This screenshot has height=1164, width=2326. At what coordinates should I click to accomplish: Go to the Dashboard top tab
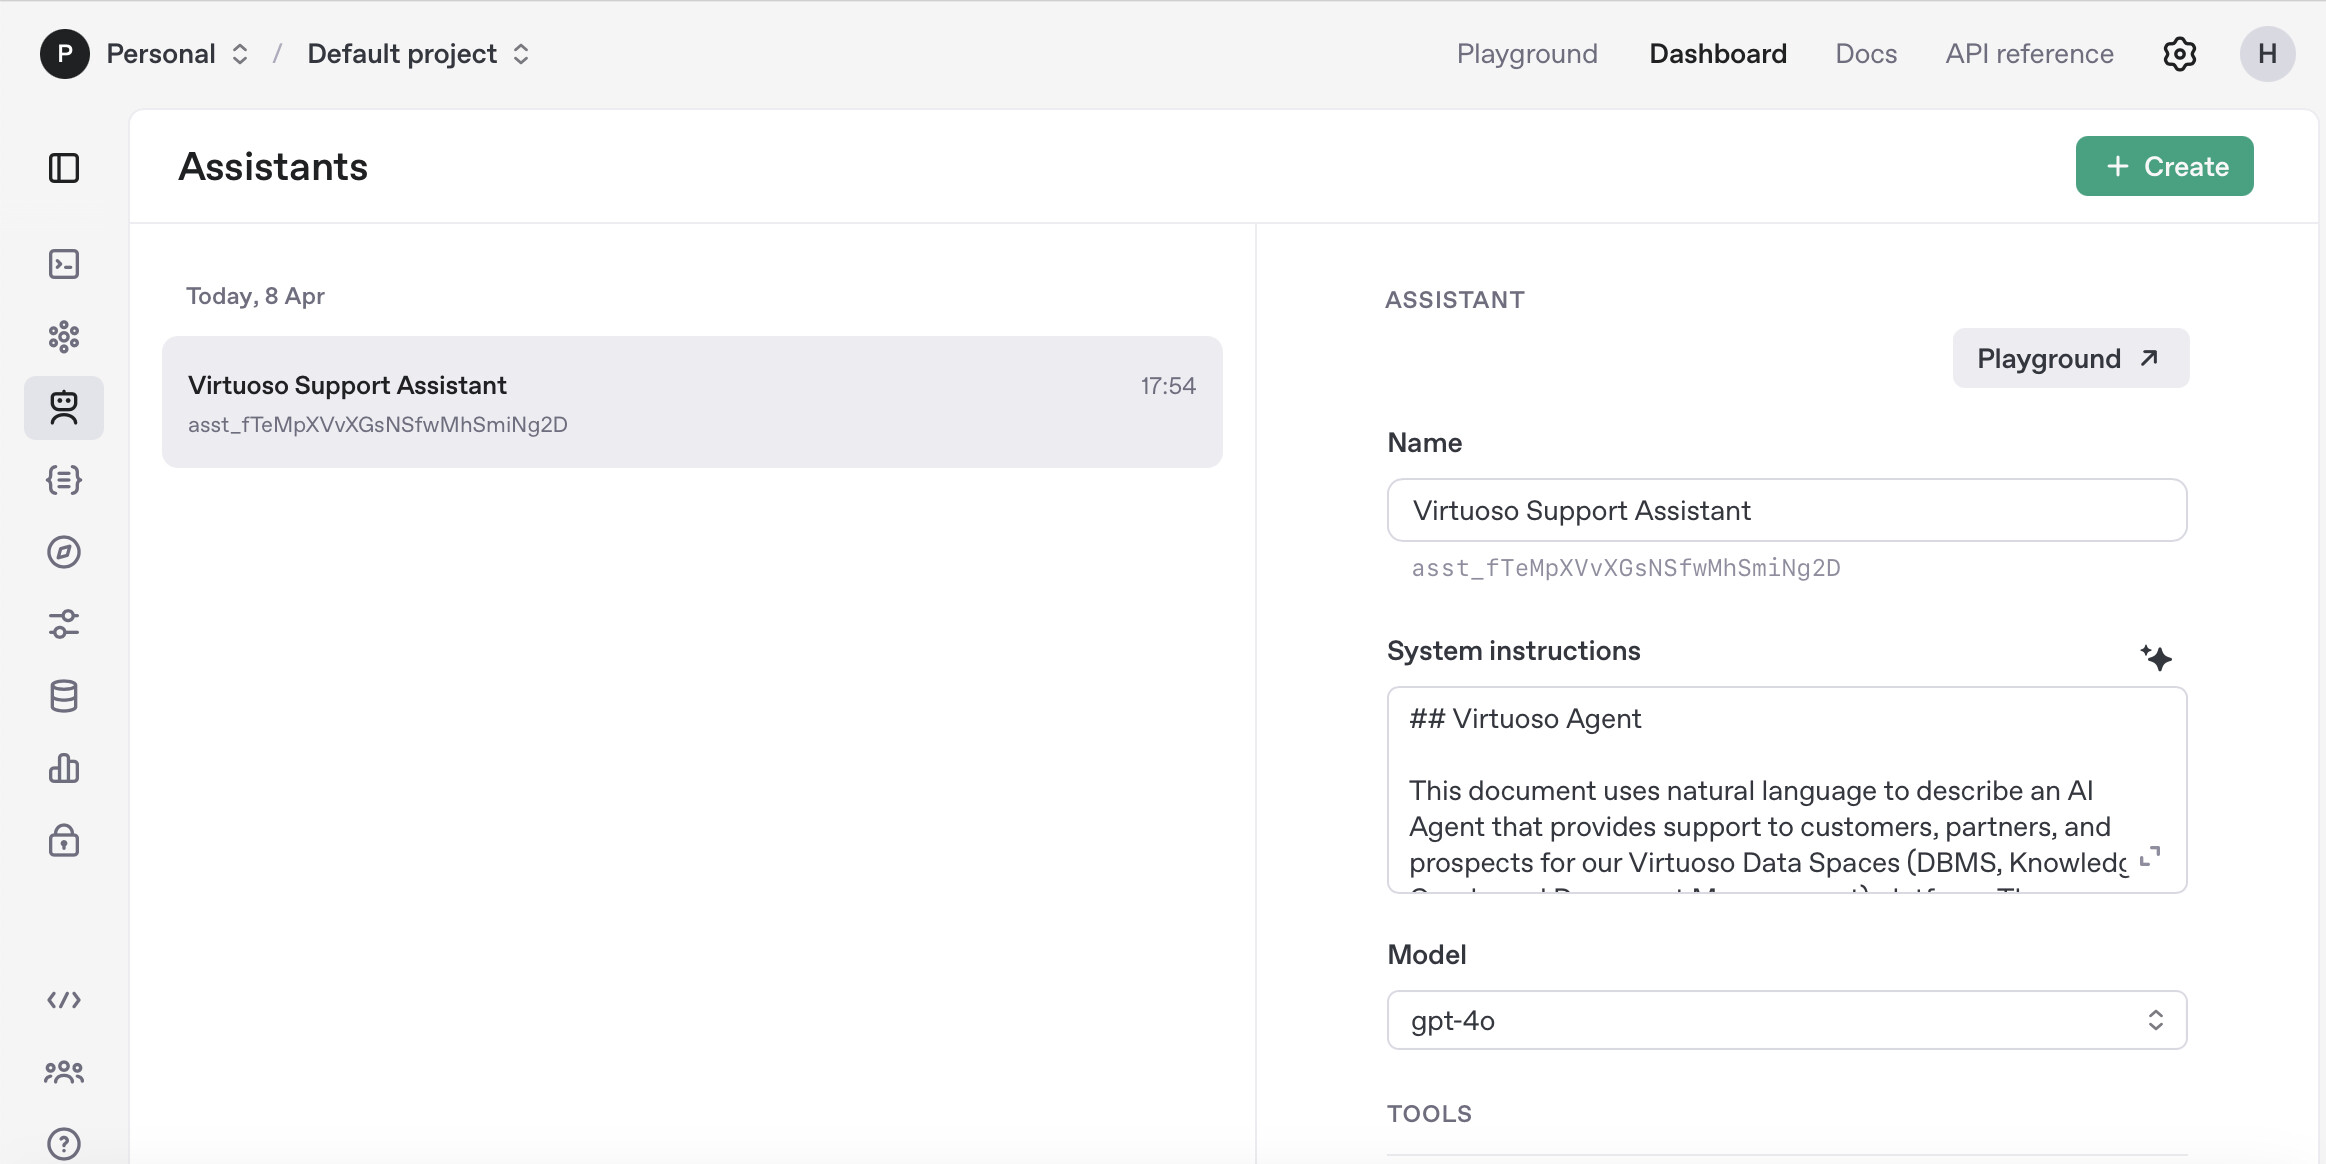point(1718,54)
